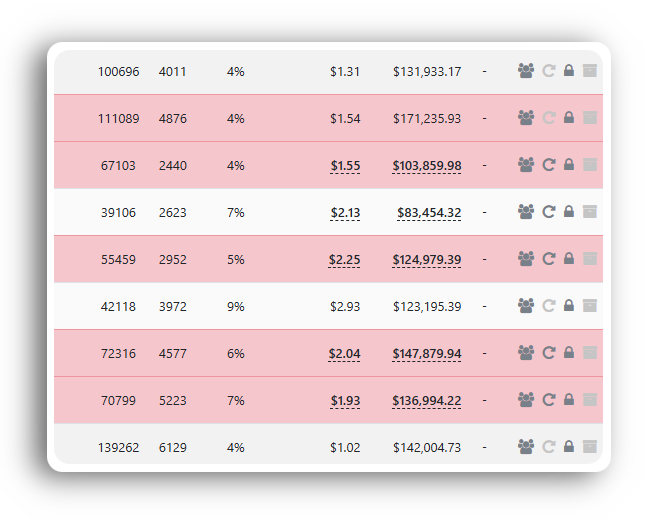The image size is (653, 520).
Task: Open the underlined $2.13 value
Action: tap(345, 213)
